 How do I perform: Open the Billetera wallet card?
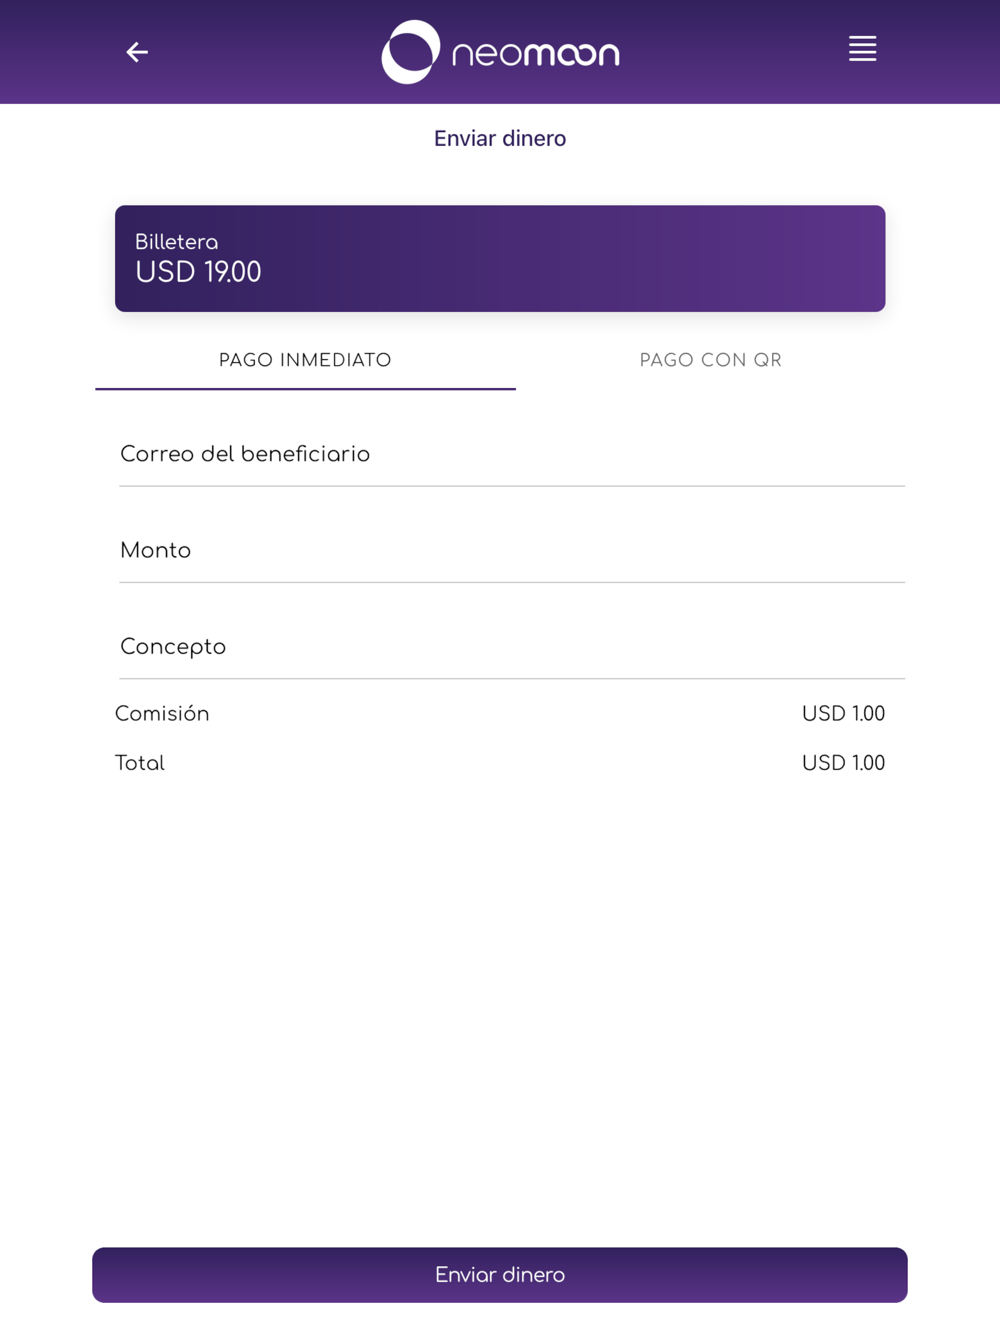point(500,259)
